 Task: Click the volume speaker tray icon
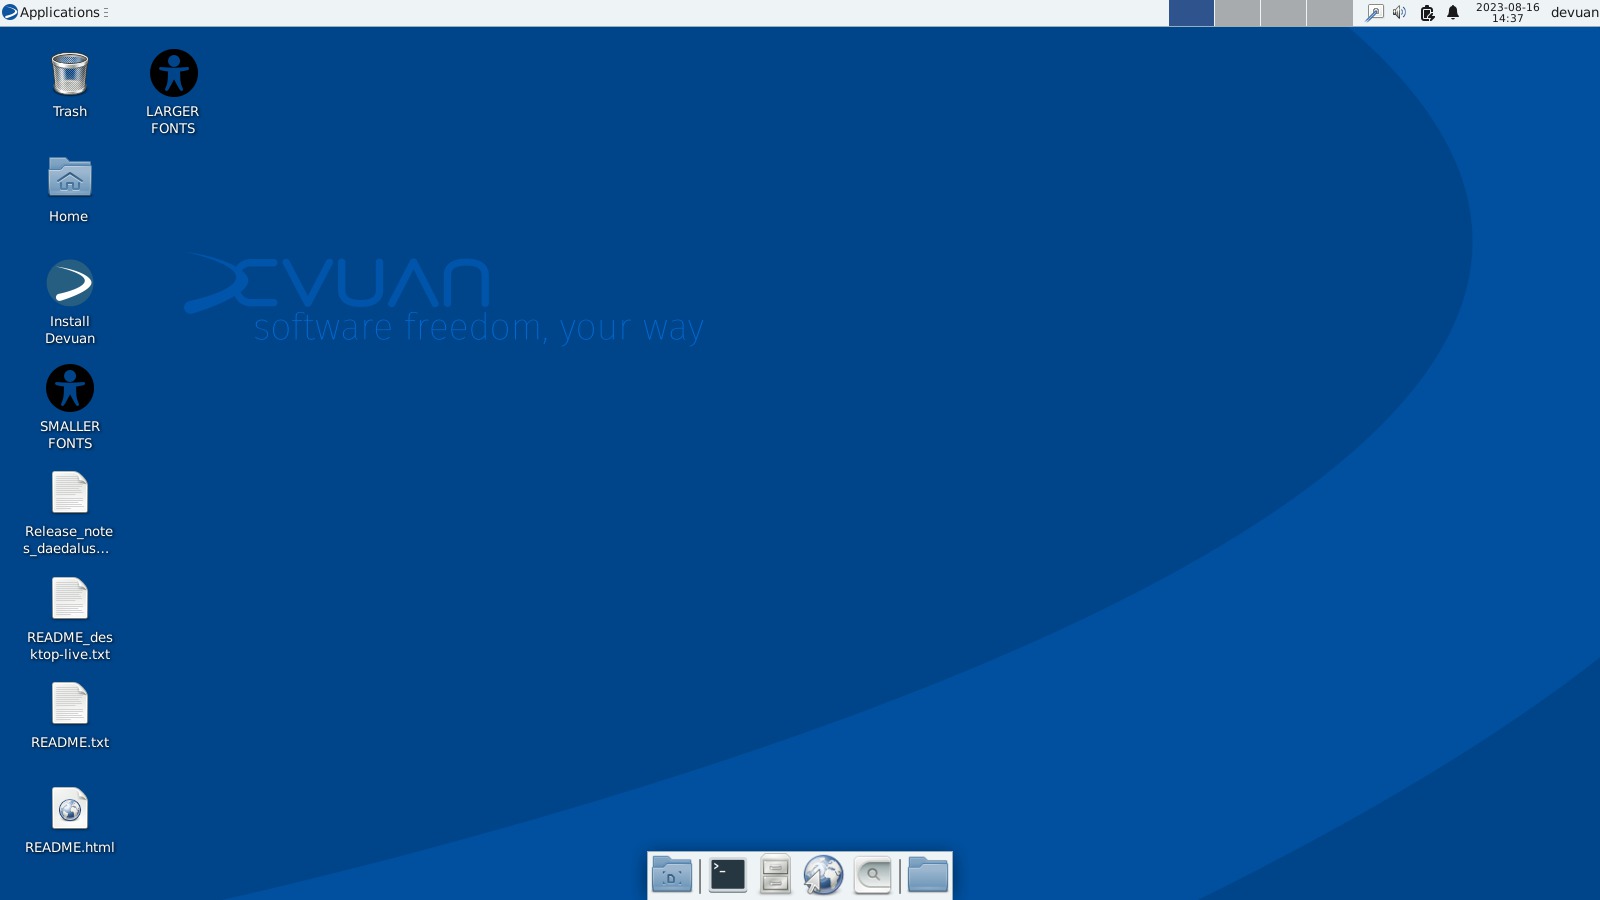(x=1400, y=13)
